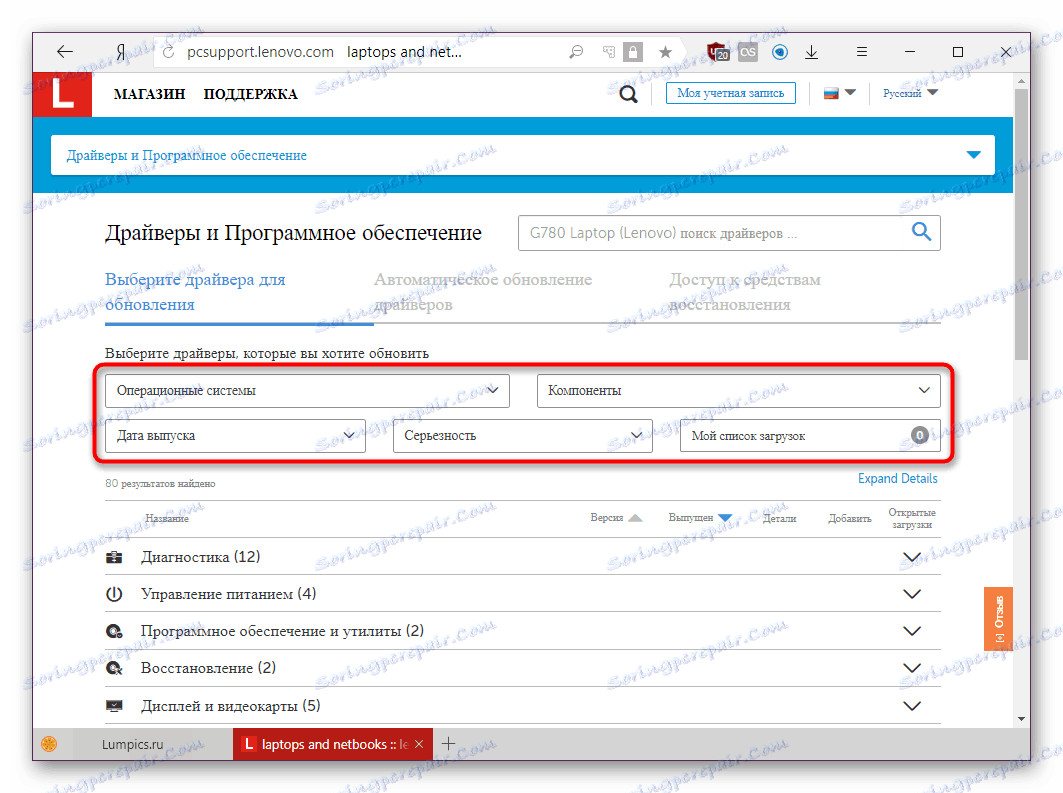
Task: Click the gray "os" extension icon
Action: pyautogui.click(x=748, y=52)
